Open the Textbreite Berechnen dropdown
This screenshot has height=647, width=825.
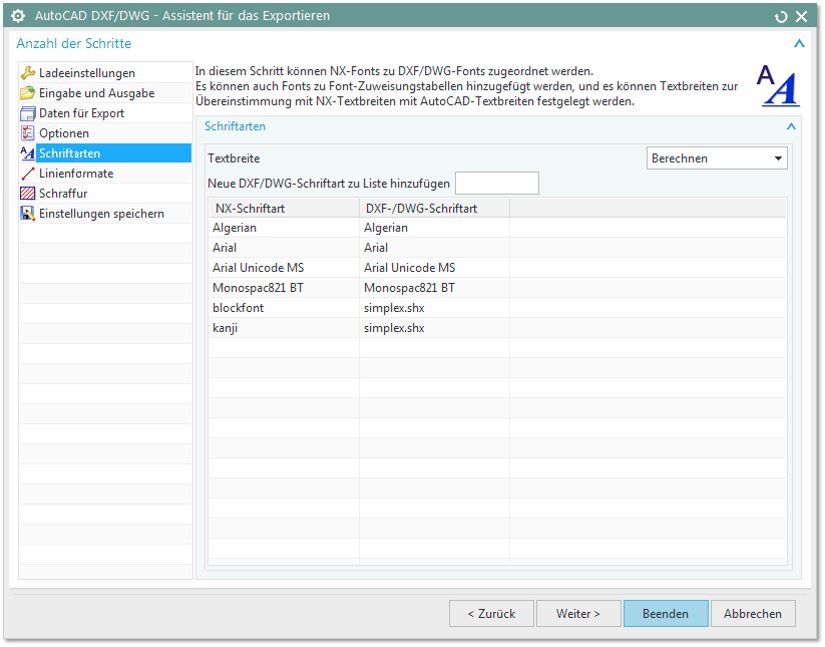[717, 158]
